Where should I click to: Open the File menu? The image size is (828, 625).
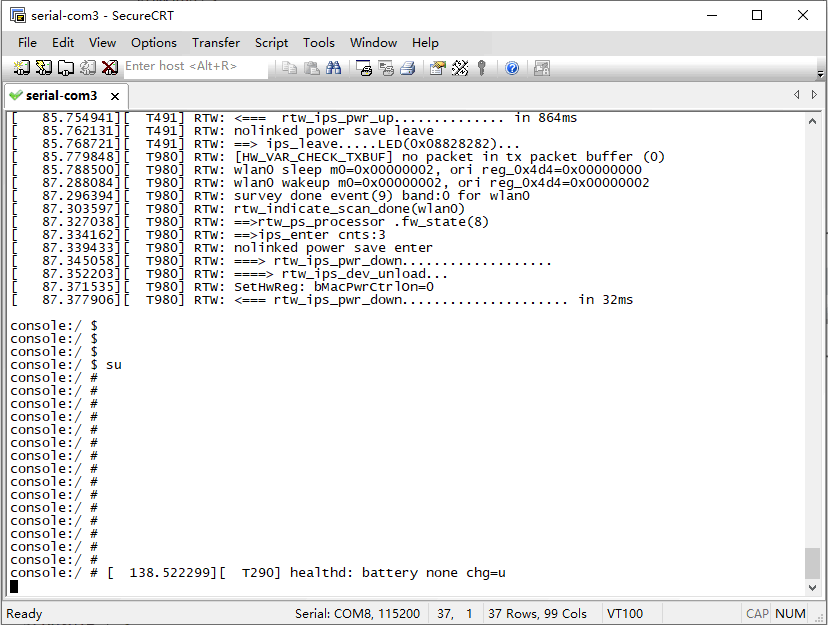[27, 43]
